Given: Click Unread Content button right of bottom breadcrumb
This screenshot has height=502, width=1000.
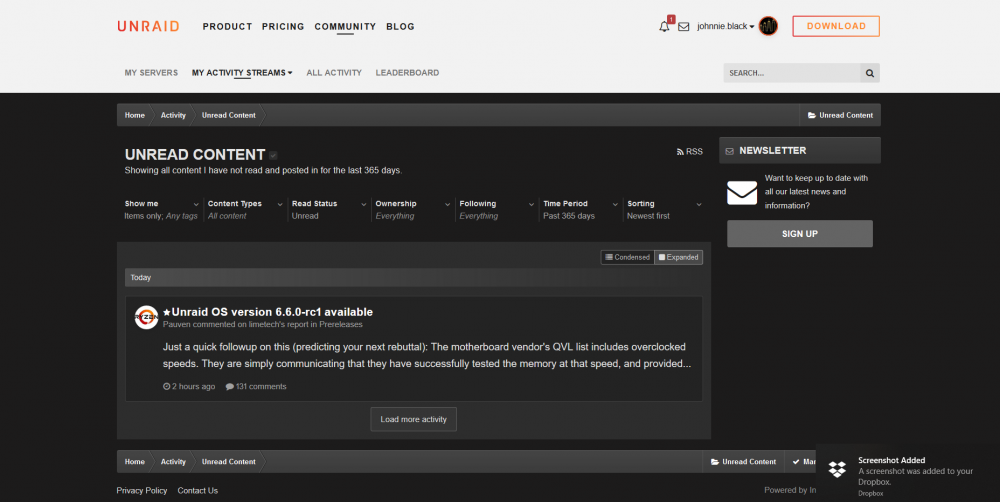Looking at the screenshot, I should click(744, 462).
